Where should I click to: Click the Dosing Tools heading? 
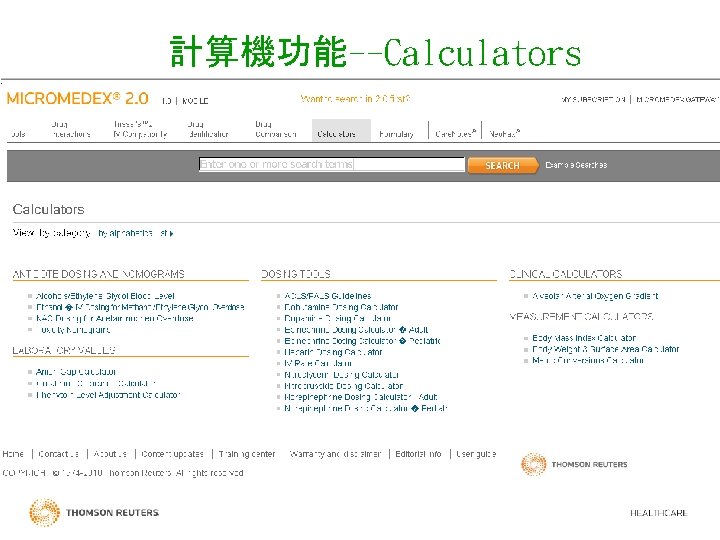[296, 274]
